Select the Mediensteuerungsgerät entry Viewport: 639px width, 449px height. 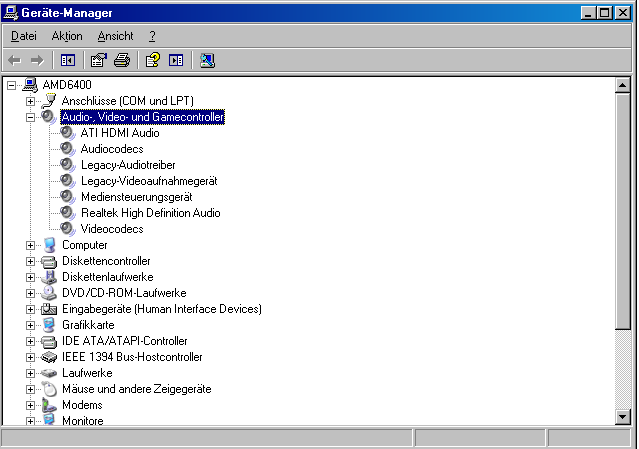click(x=137, y=197)
